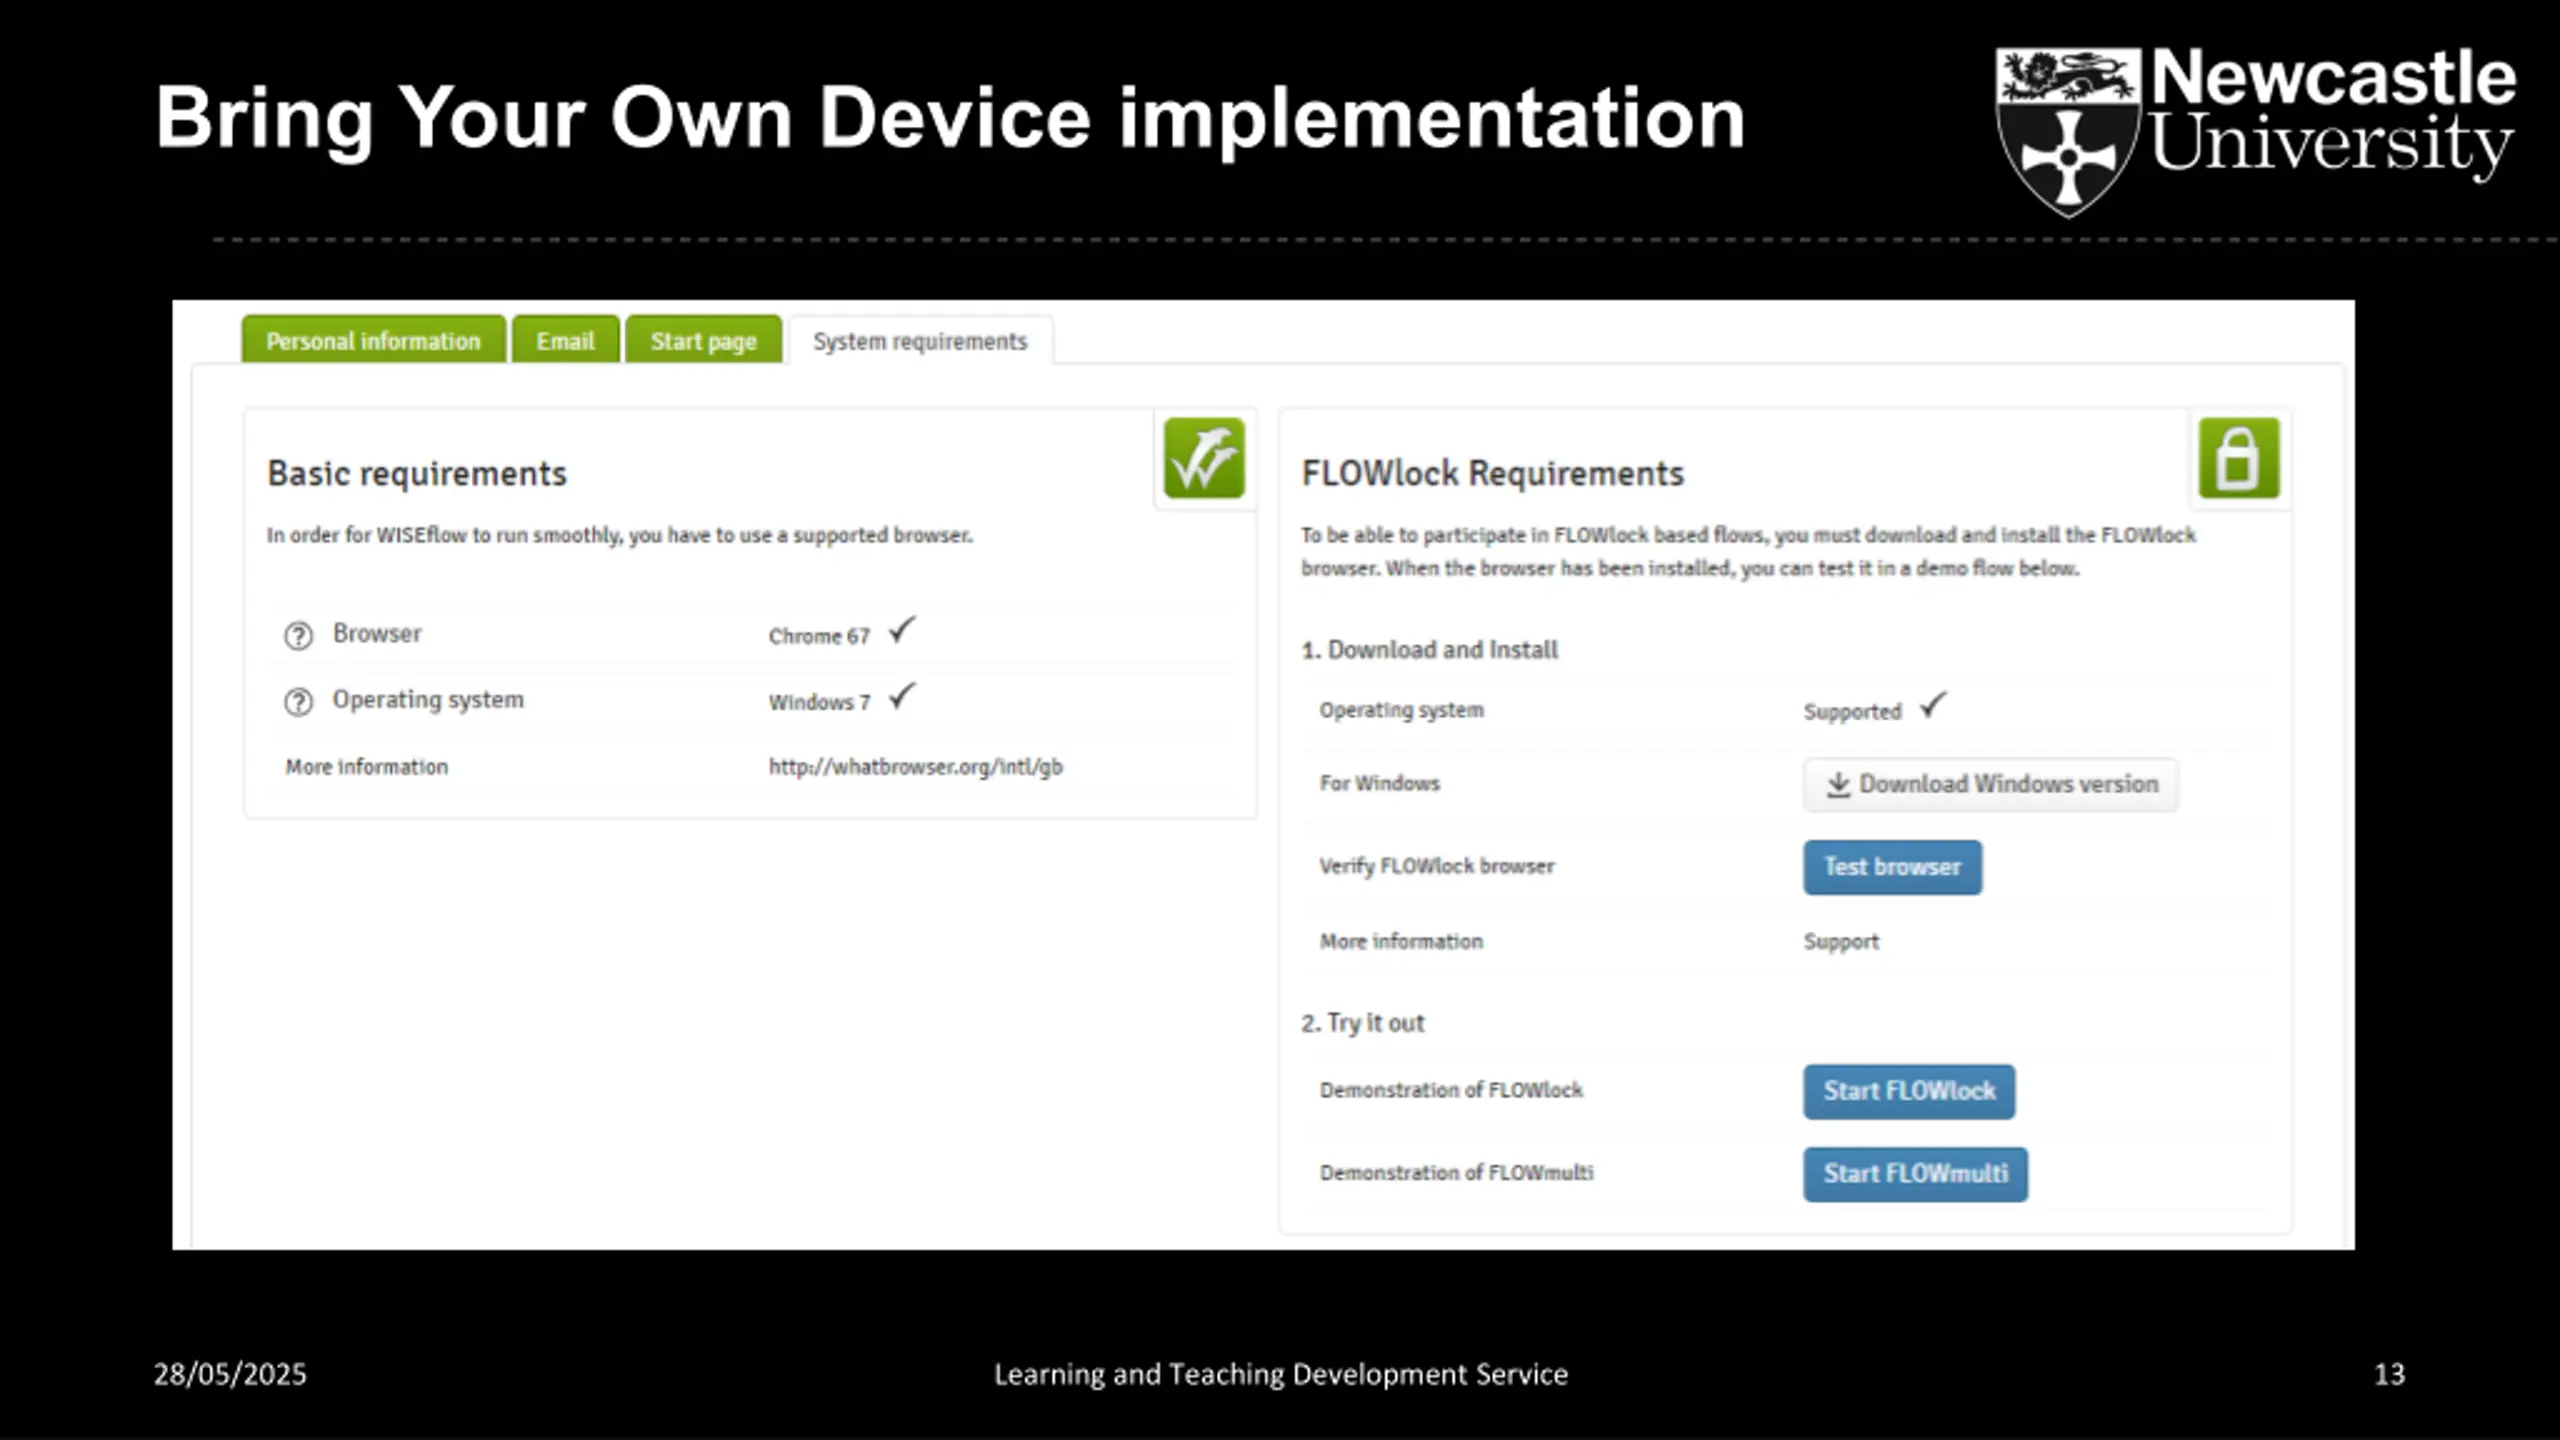Click 'Operating system' label under Download and Install
This screenshot has height=1440, width=2560.
pos(1401,710)
